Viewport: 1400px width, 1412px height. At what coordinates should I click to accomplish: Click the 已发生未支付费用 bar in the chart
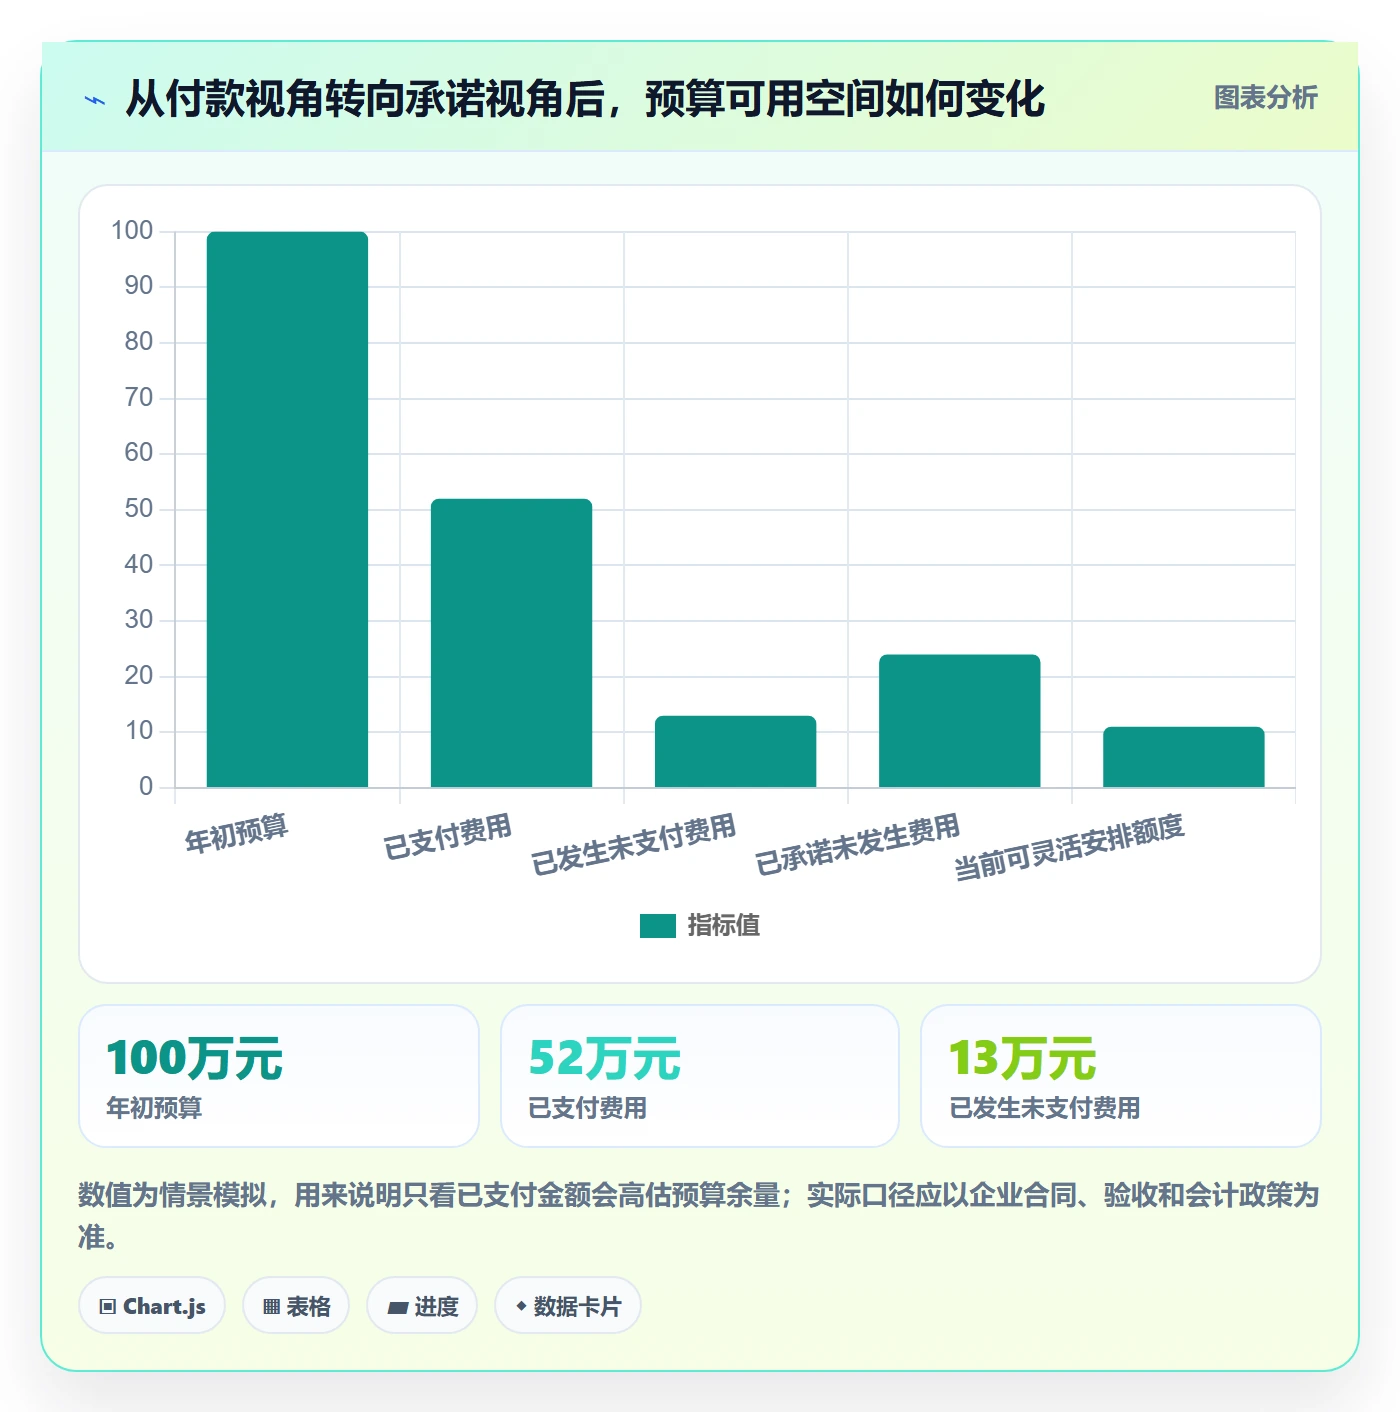[x=735, y=751]
